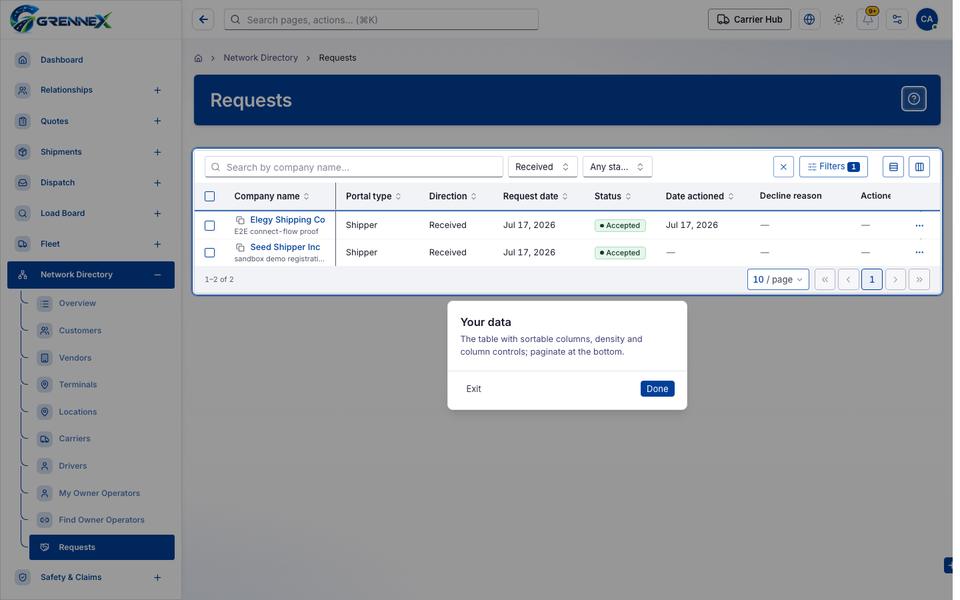Viewport: 960px width, 600px height.
Task: Select the Requests submenu item
Action: coord(102,547)
